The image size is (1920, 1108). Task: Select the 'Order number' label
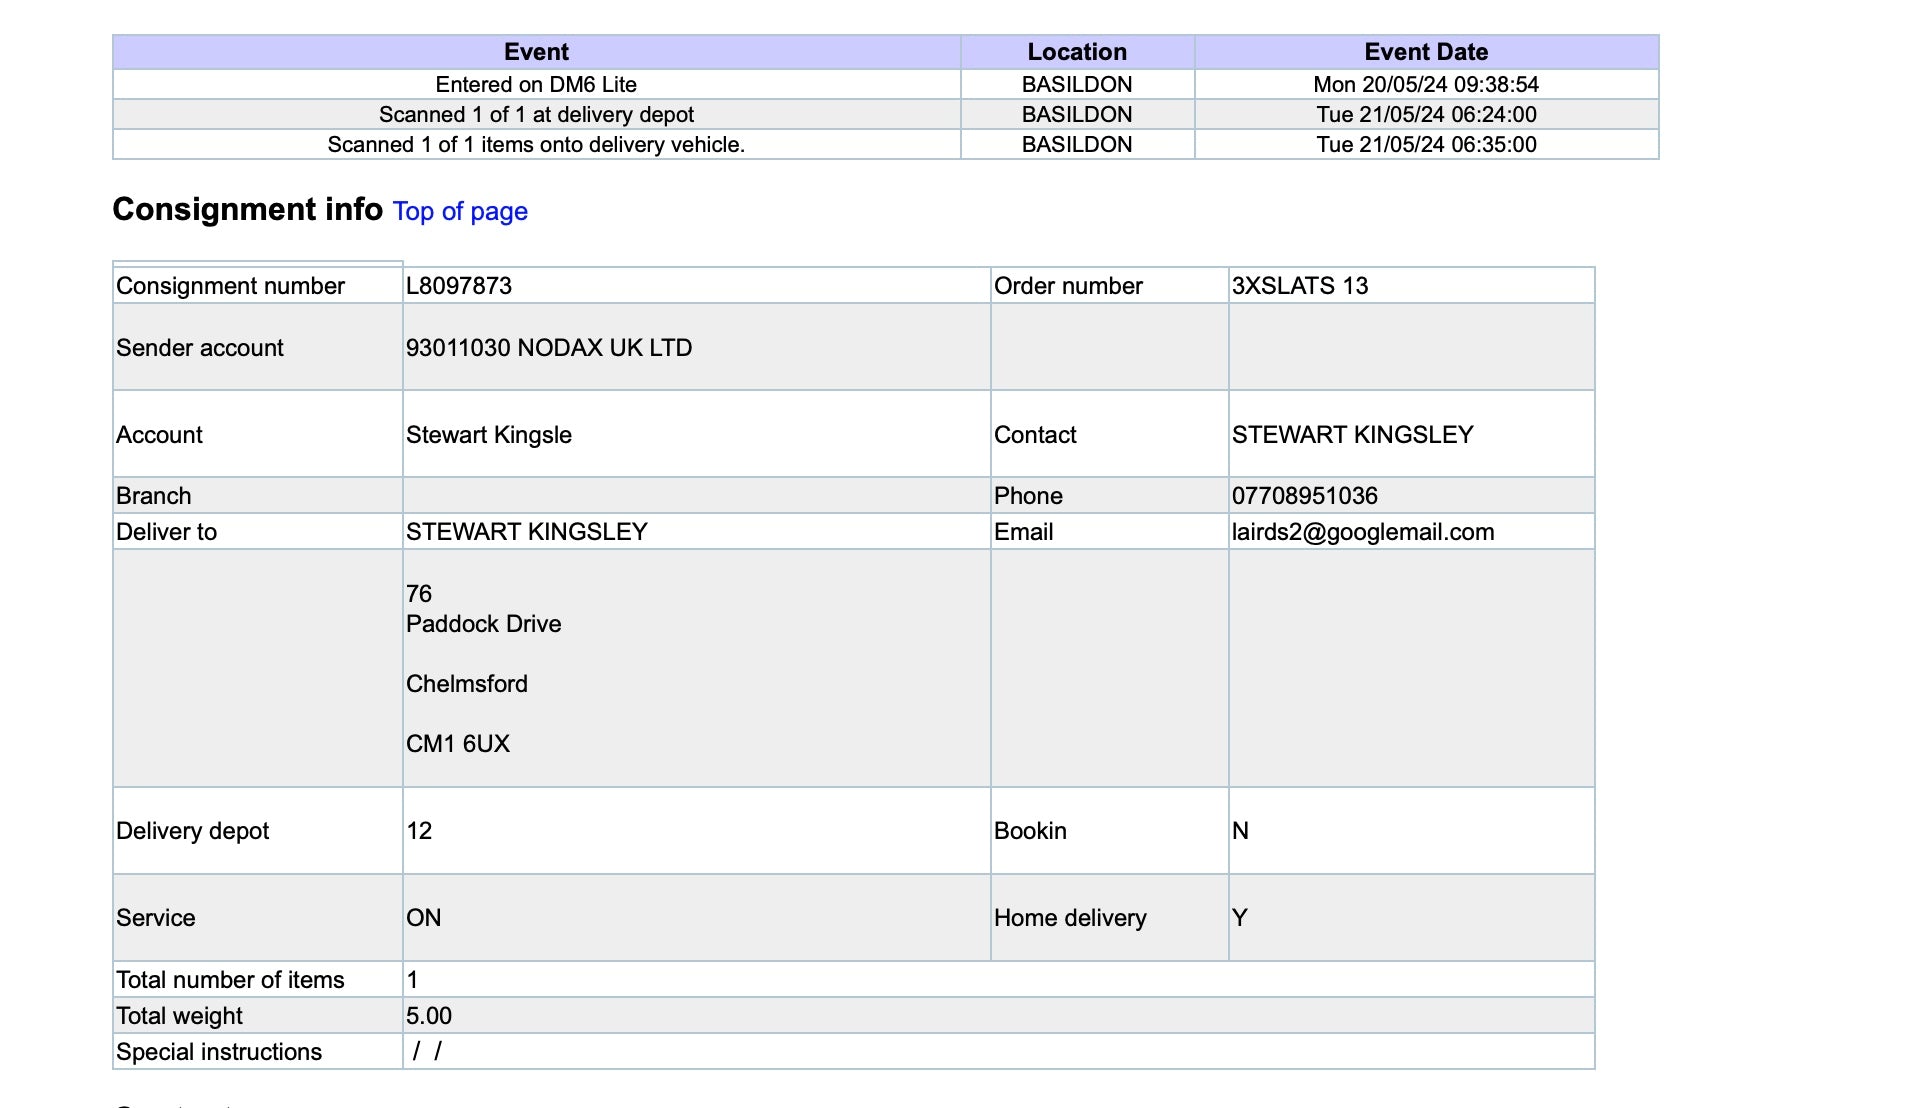coord(1068,286)
